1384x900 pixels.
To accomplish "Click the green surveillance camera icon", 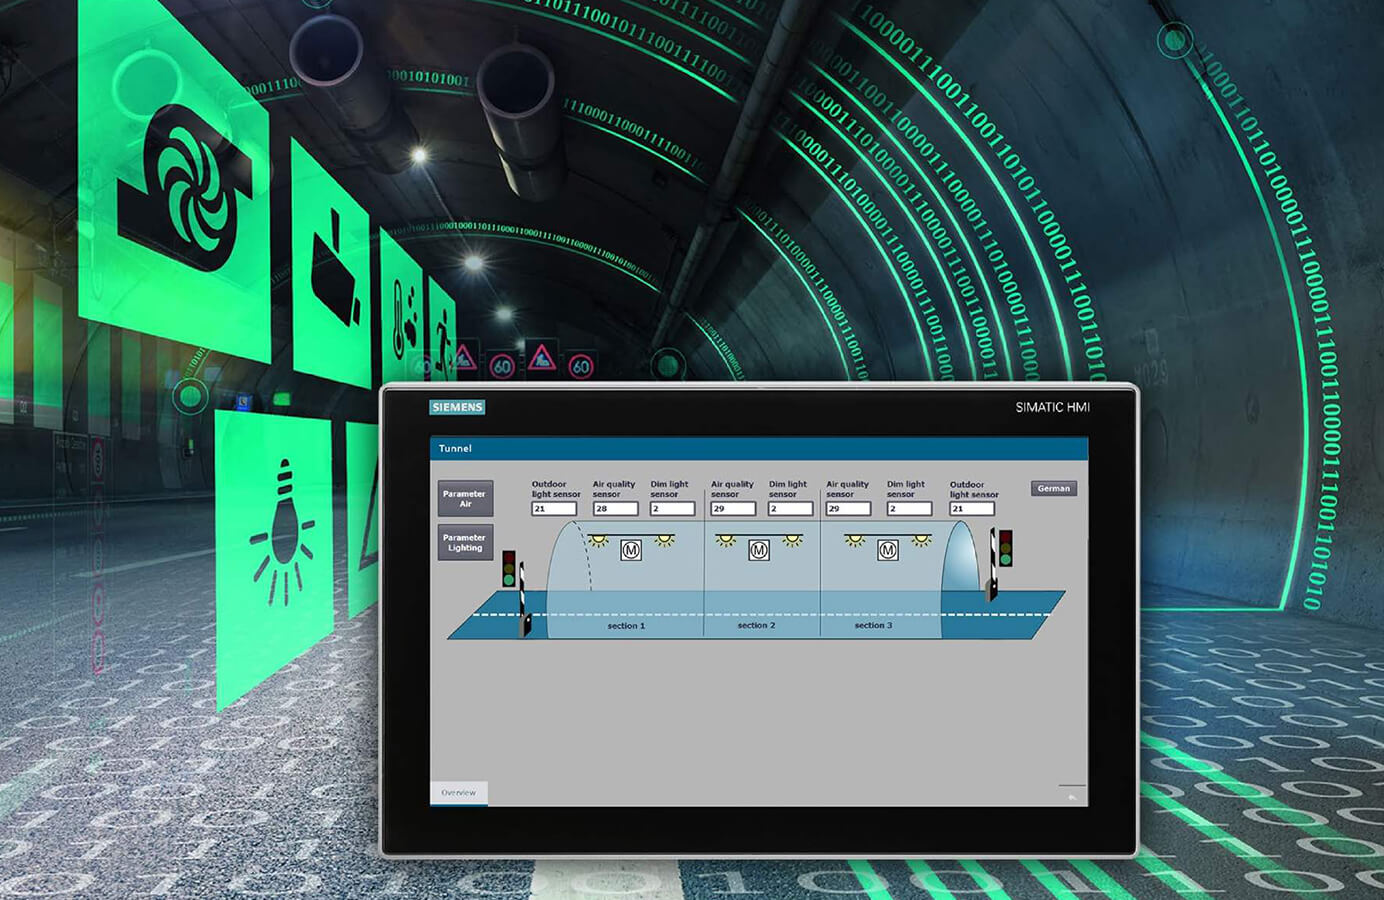I will tap(335, 270).
